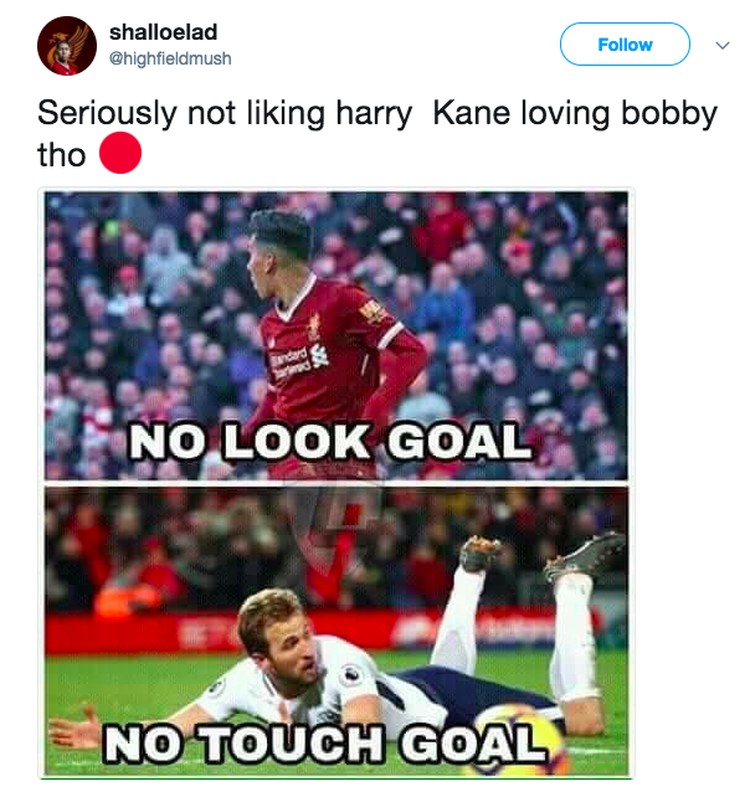The image size is (750, 792).
Task: Click the "NO TOUCH GOAL" caption text
Action: [325, 742]
